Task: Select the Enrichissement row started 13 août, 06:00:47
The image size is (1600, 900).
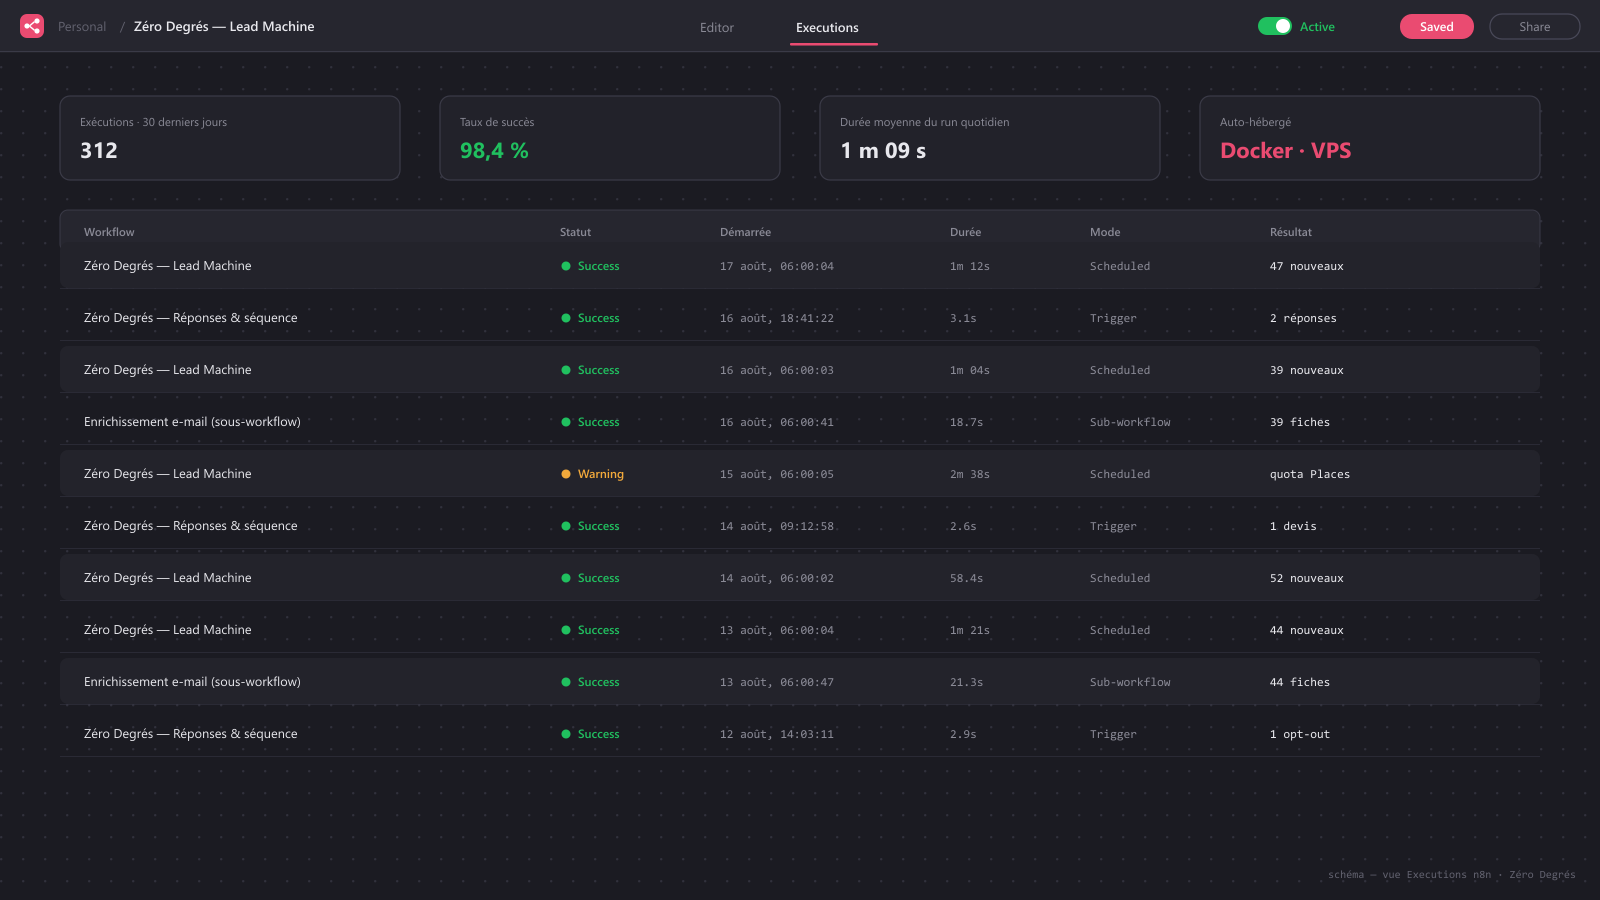Action: (x=800, y=682)
